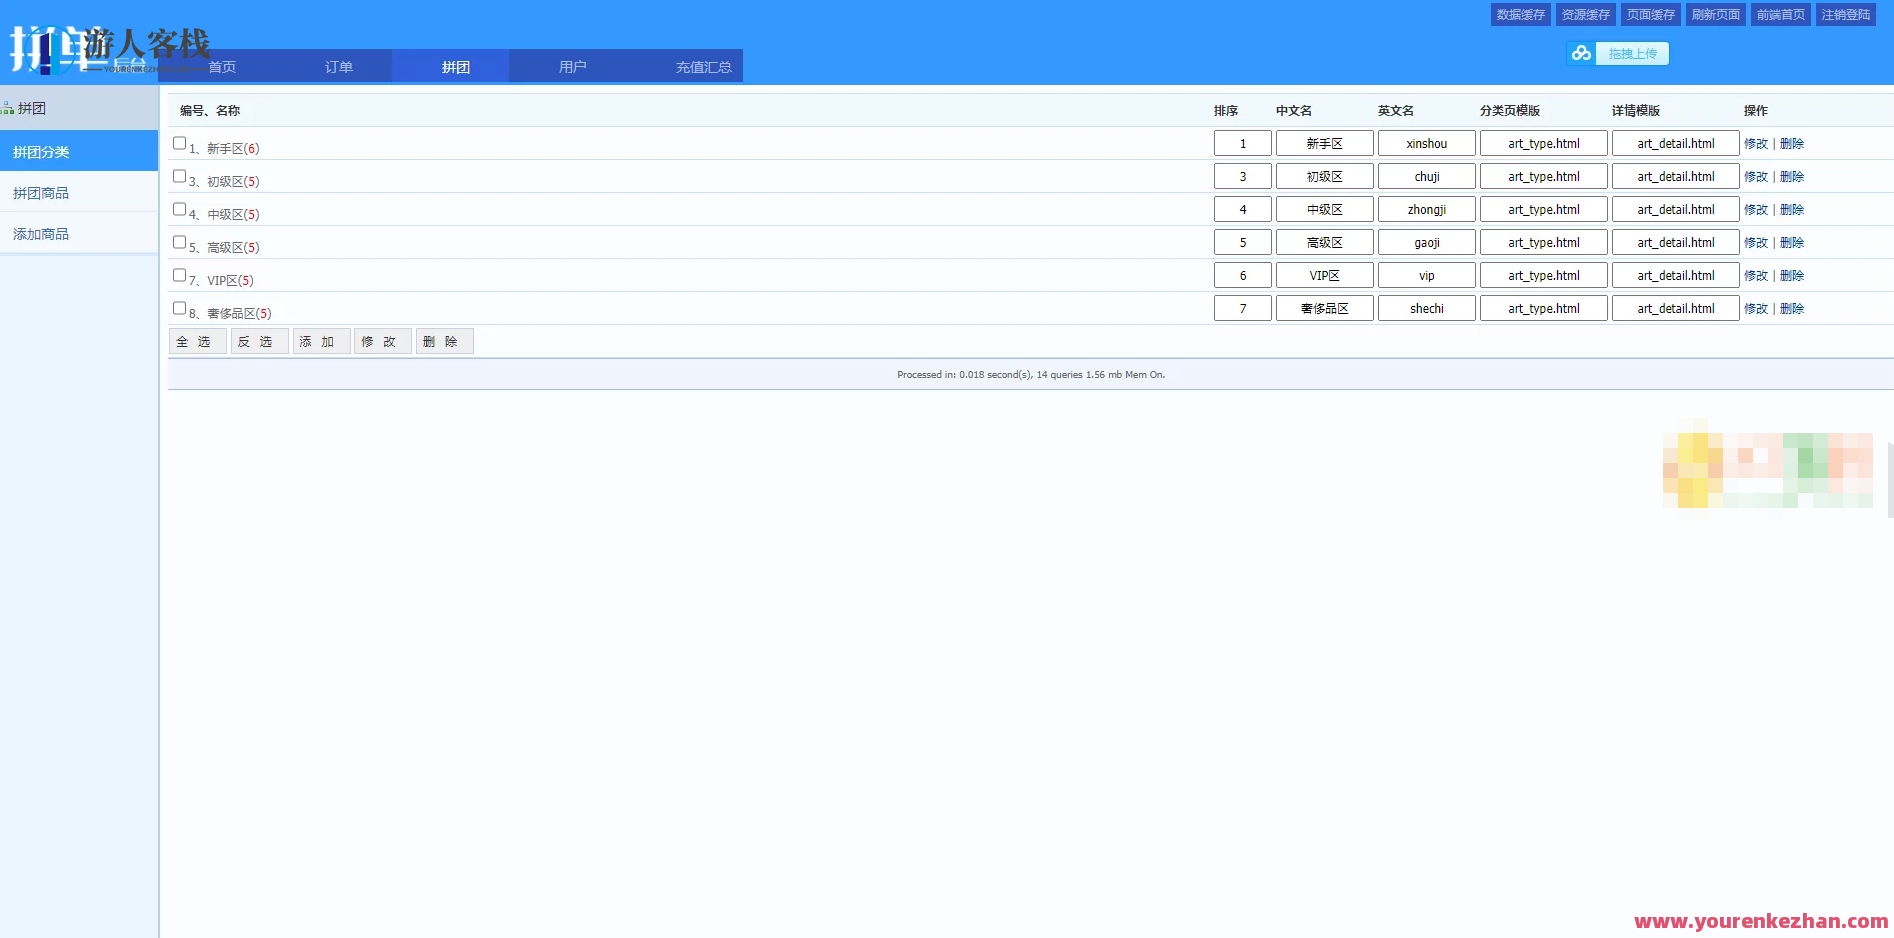Click the 添加 button below the list

pyautogui.click(x=322, y=341)
